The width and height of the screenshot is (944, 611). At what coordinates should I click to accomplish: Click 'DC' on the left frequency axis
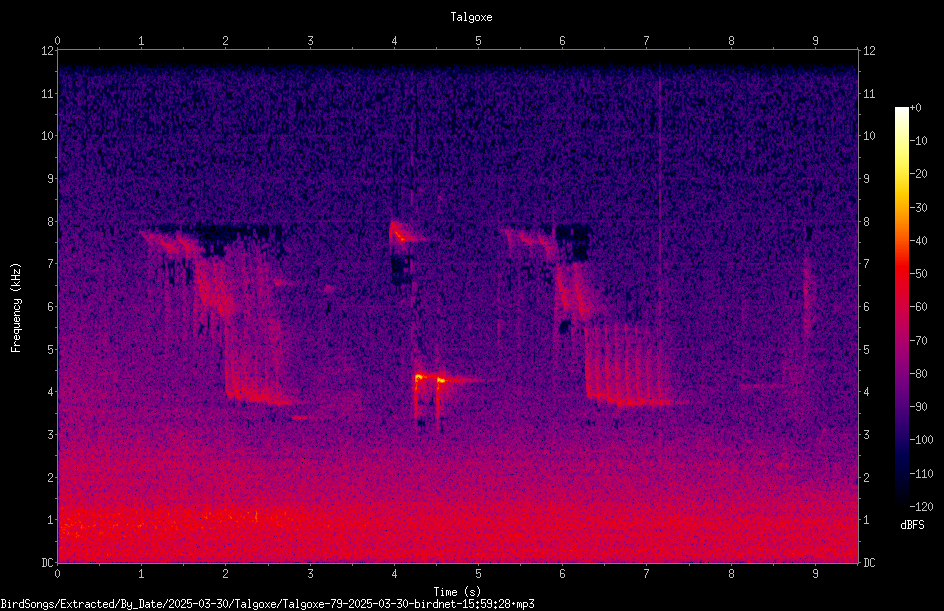point(47,562)
